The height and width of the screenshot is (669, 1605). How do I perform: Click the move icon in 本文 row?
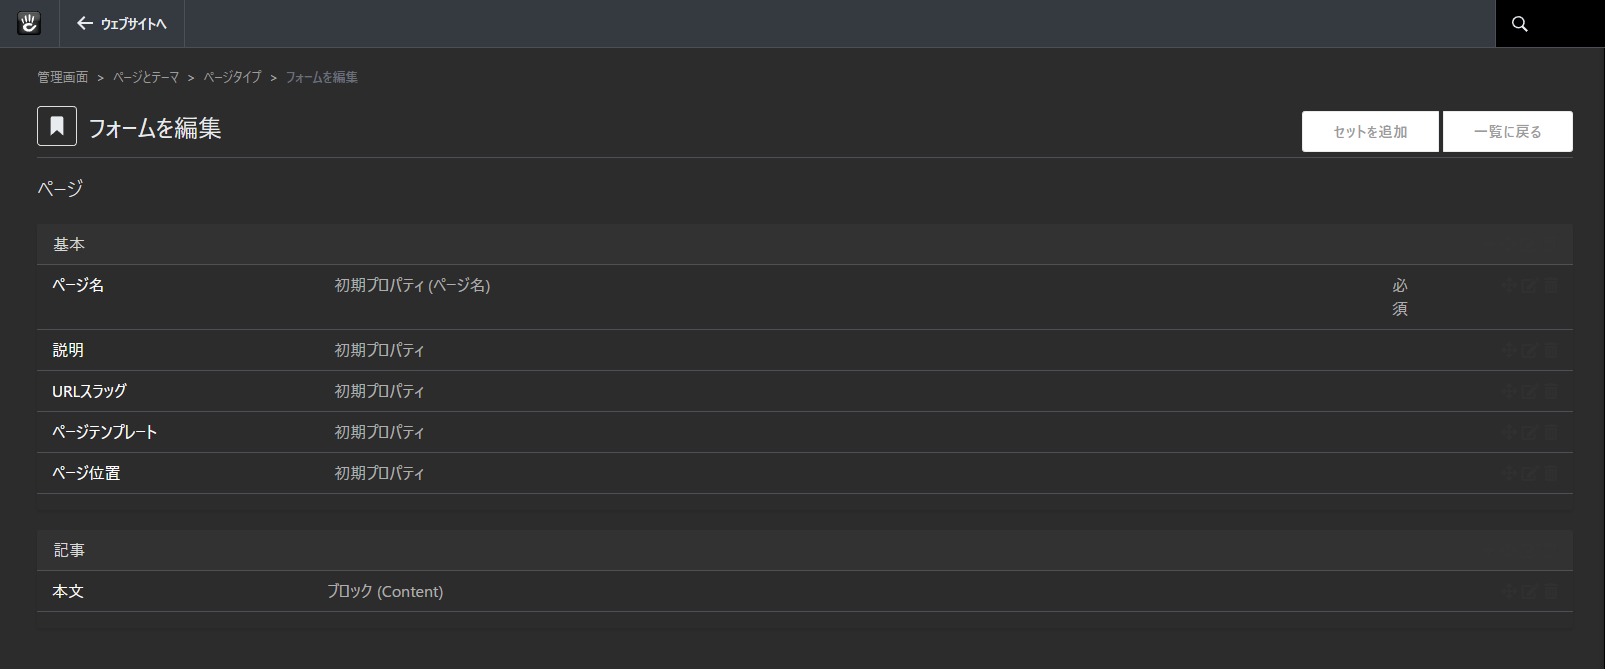click(x=1509, y=591)
